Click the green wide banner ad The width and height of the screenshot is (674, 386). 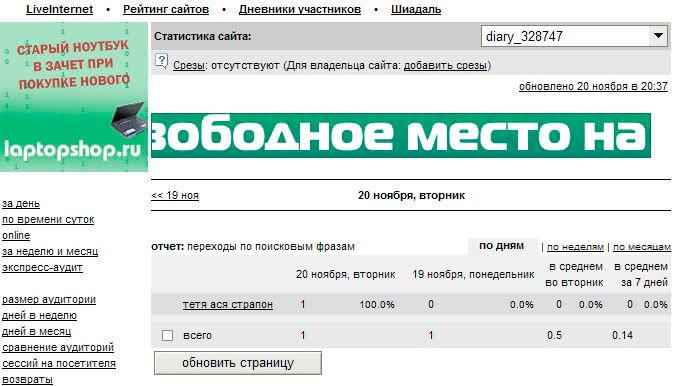pos(401,135)
